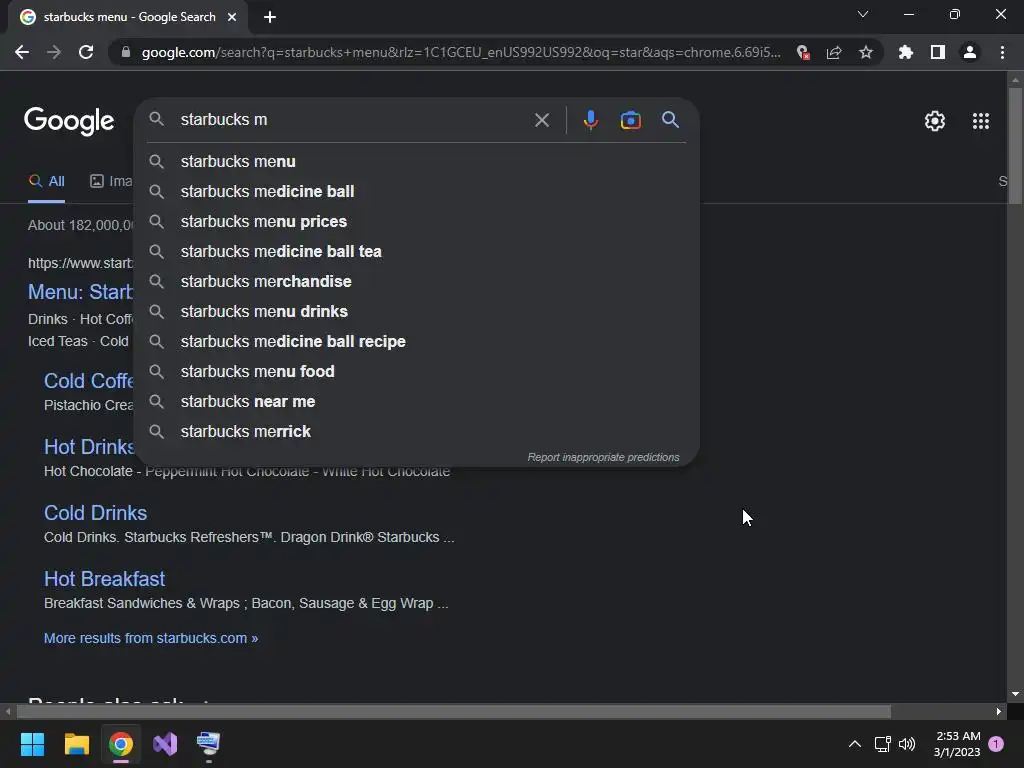The height and width of the screenshot is (768, 1024).
Task: Close the starbucks menu tab
Action: tap(232, 17)
